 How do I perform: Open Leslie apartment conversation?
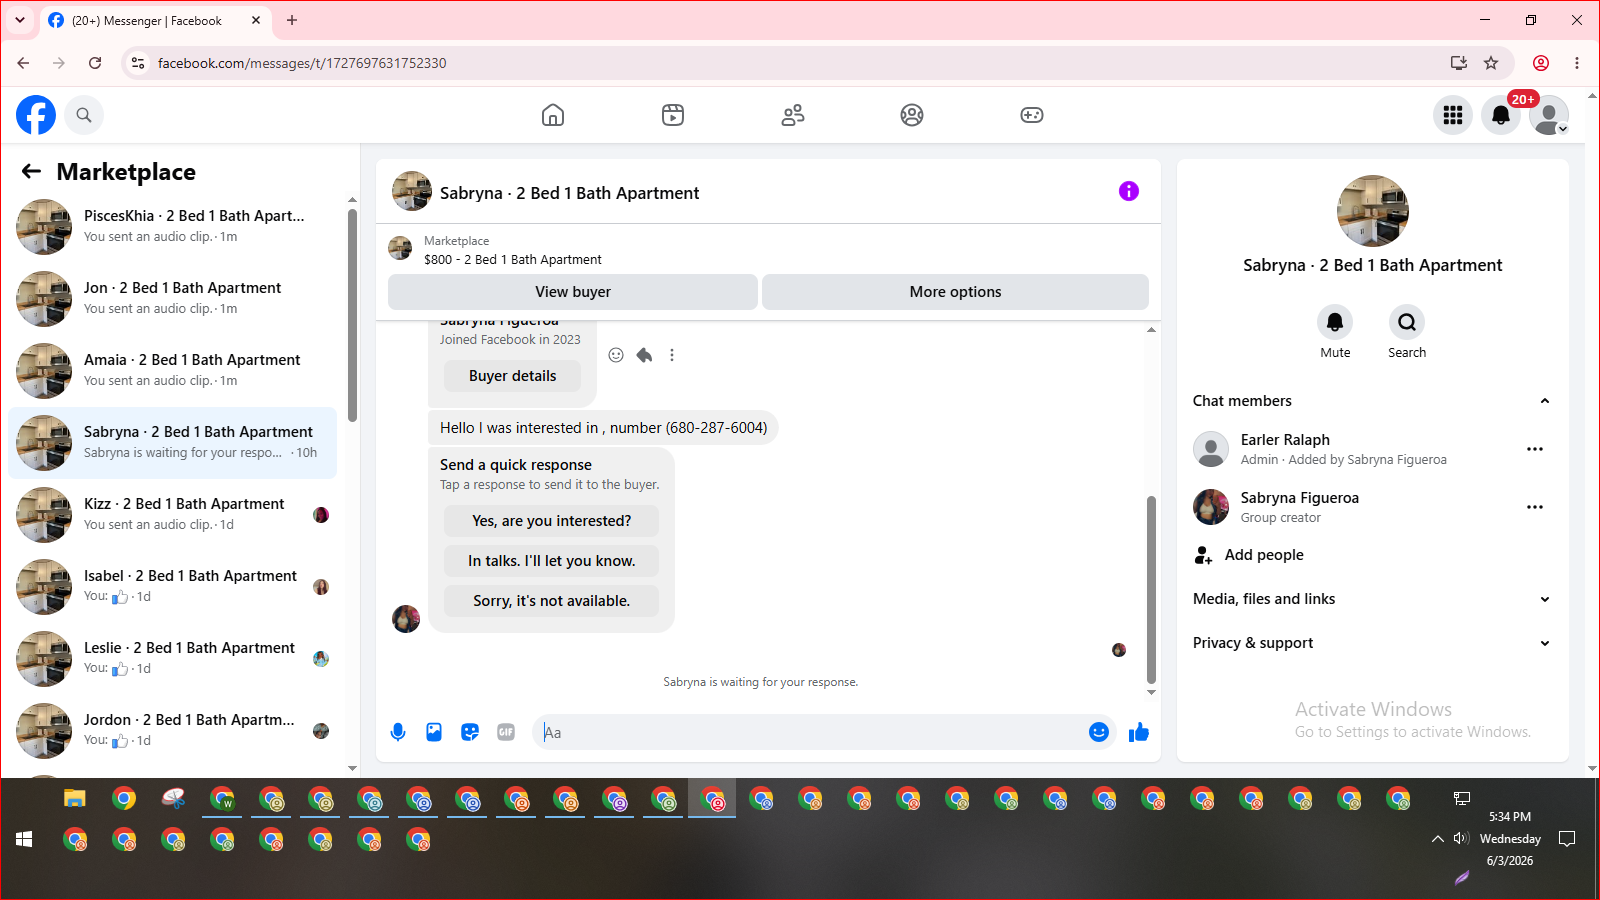coord(172,658)
